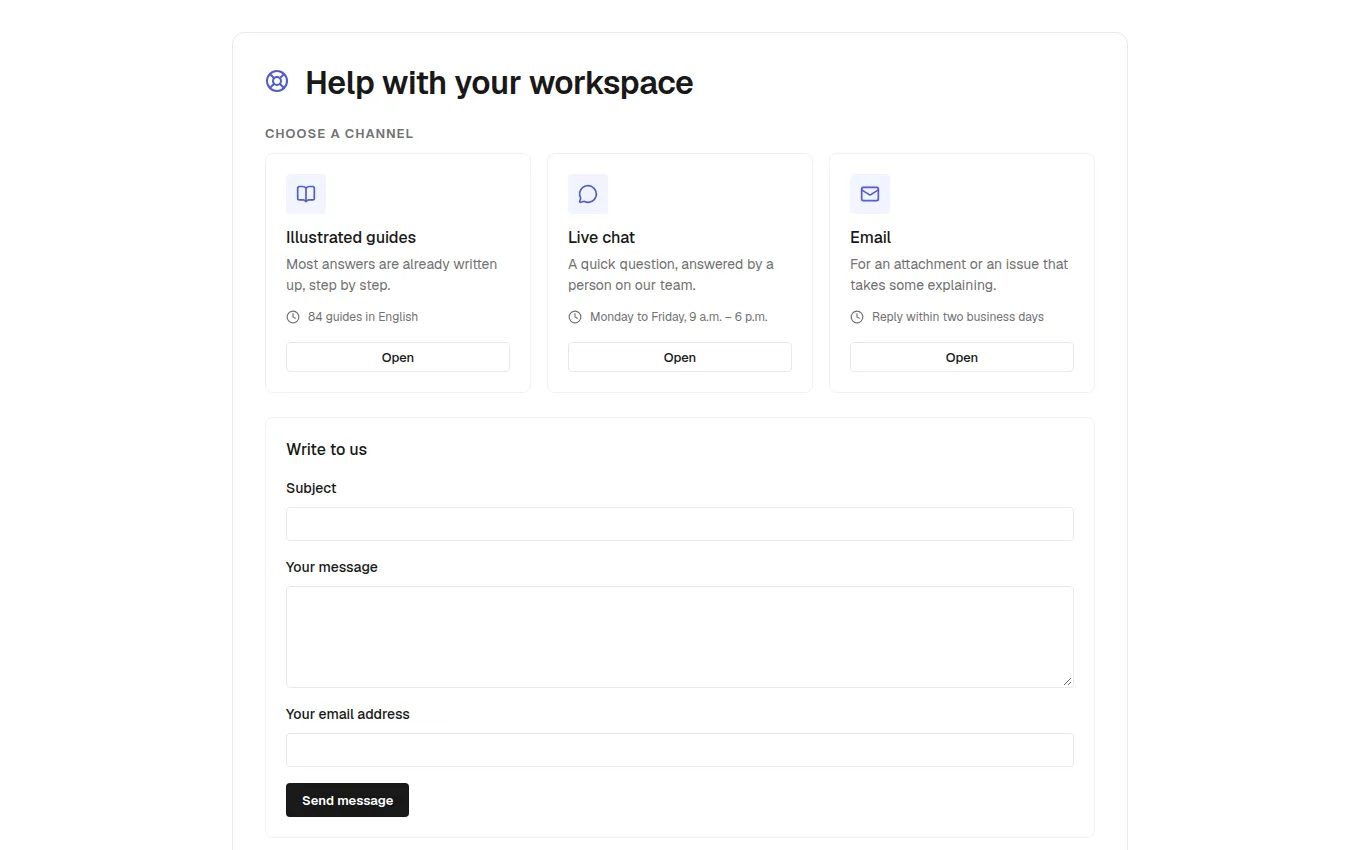
Task: Click the message box resize handle corner
Action: pos(1067,681)
